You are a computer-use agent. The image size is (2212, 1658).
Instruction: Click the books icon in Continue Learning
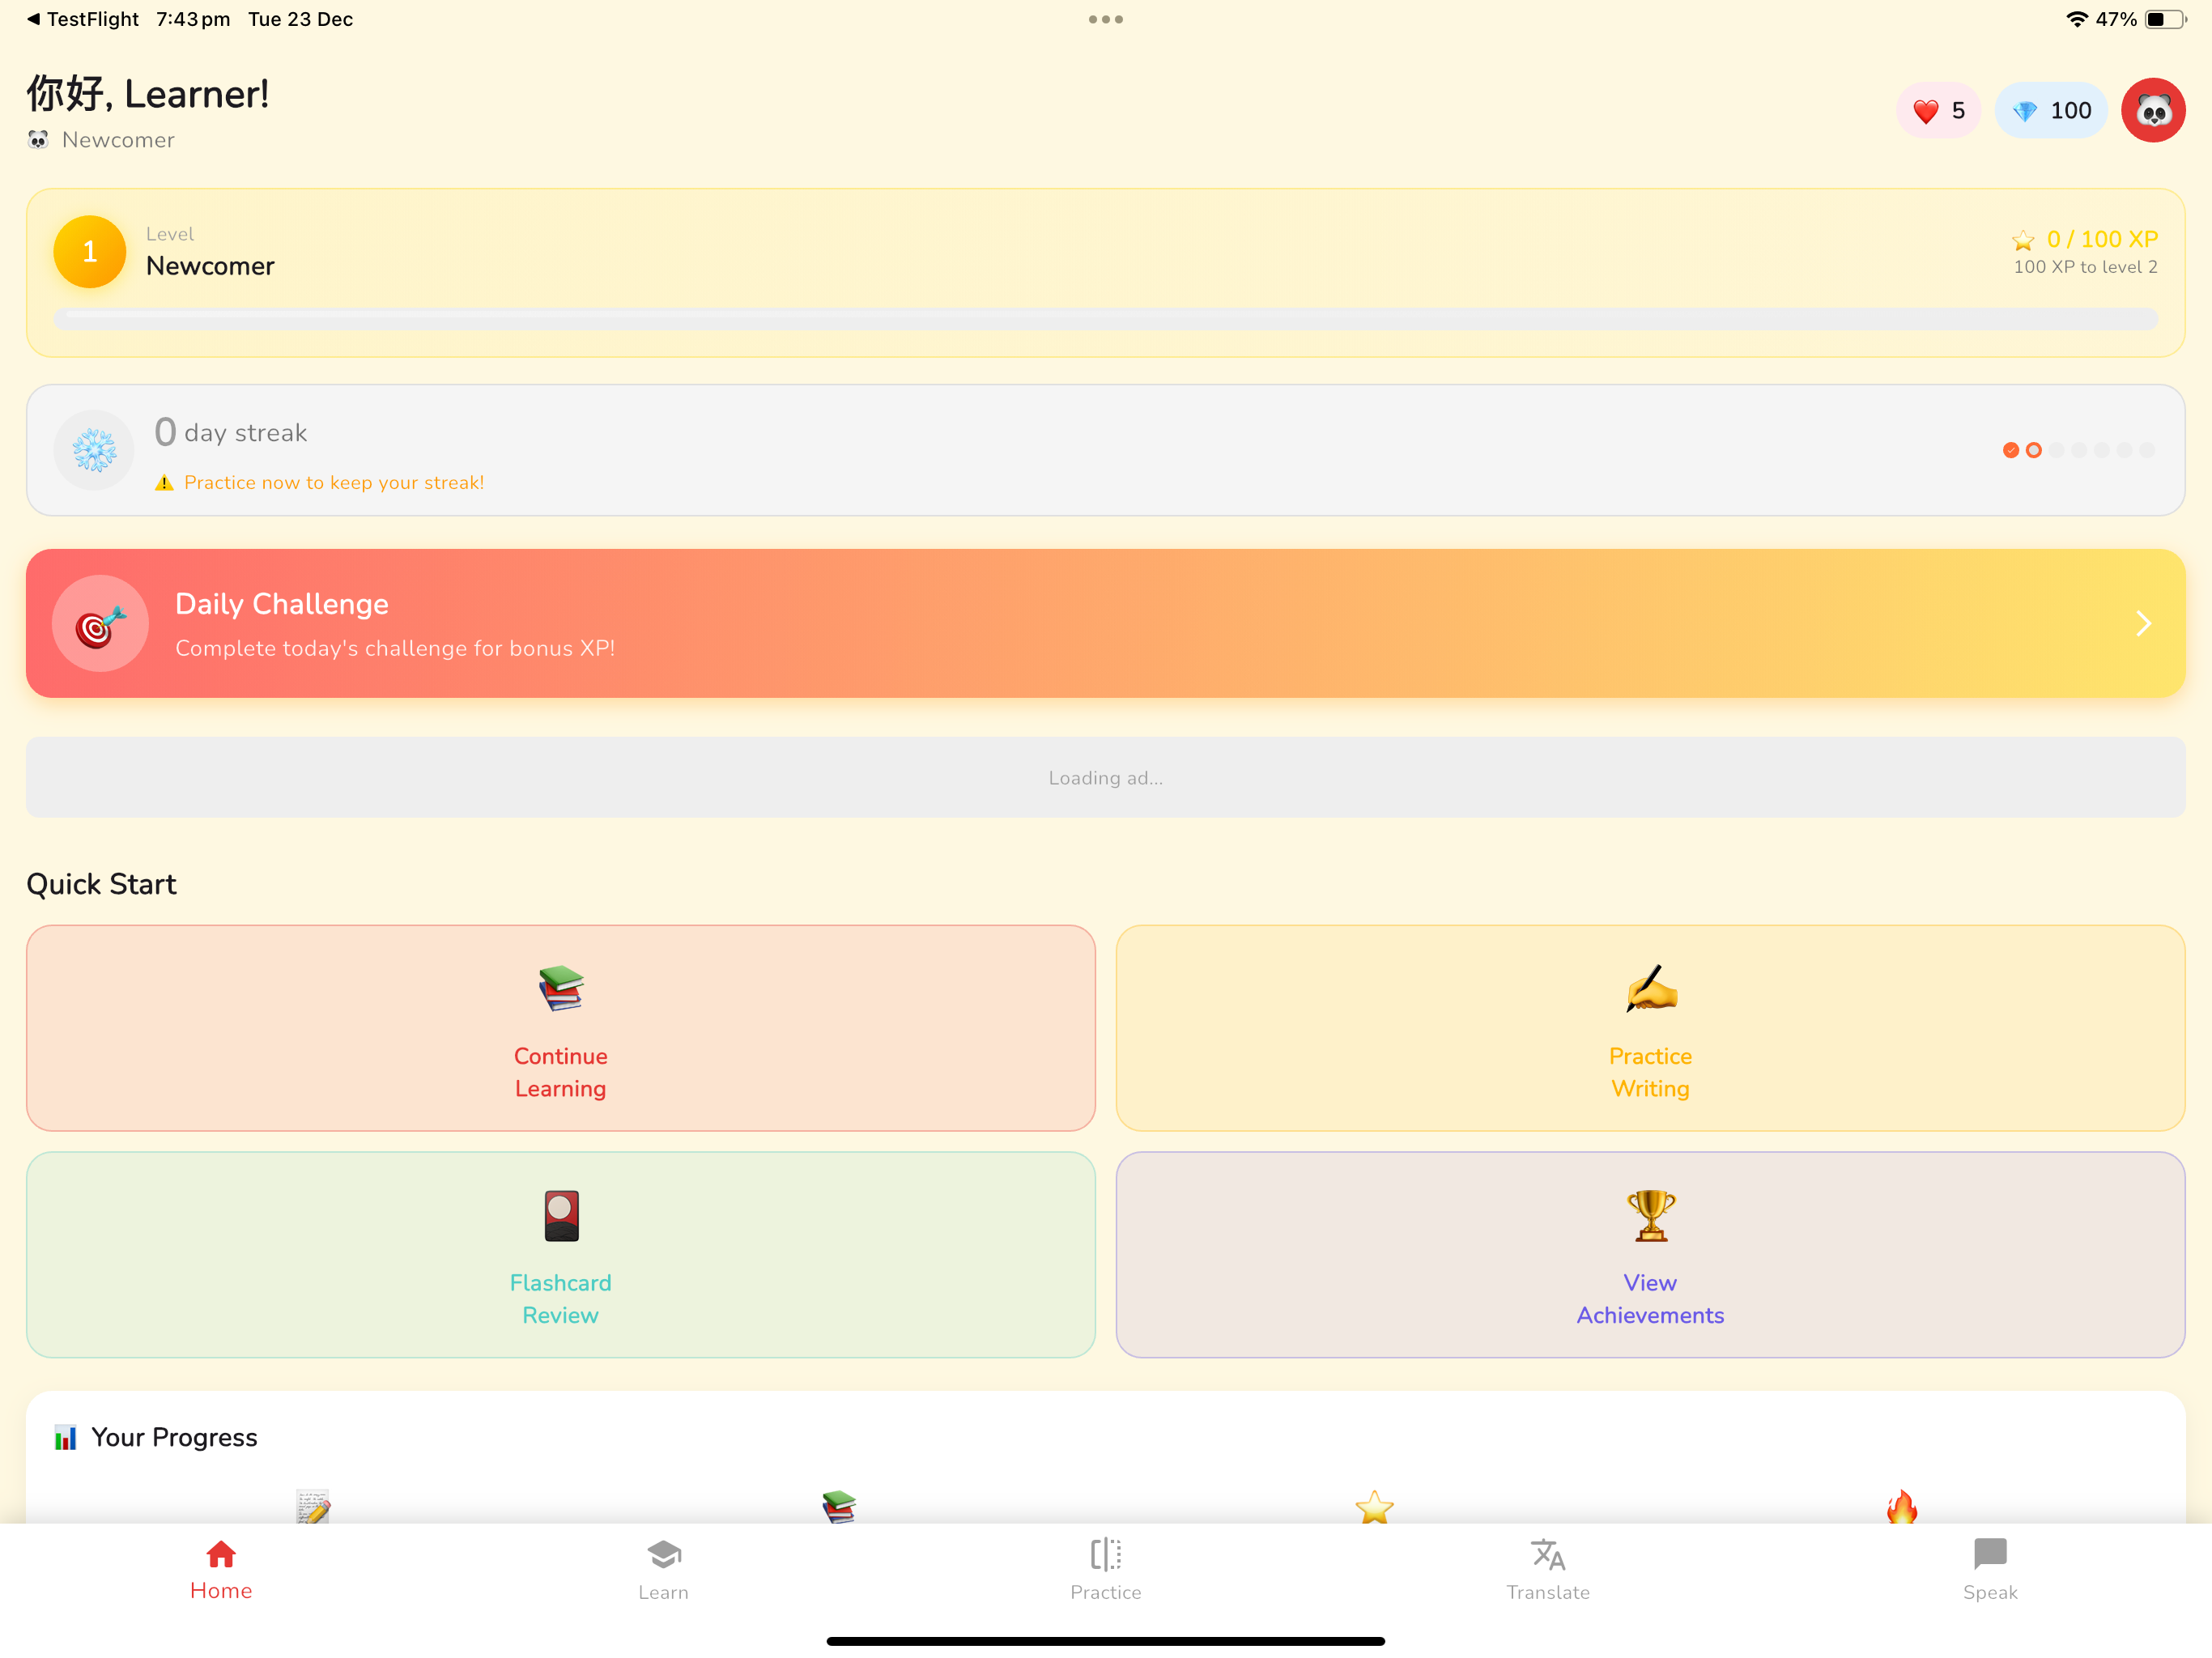pyautogui.click(x=560, y=988)
